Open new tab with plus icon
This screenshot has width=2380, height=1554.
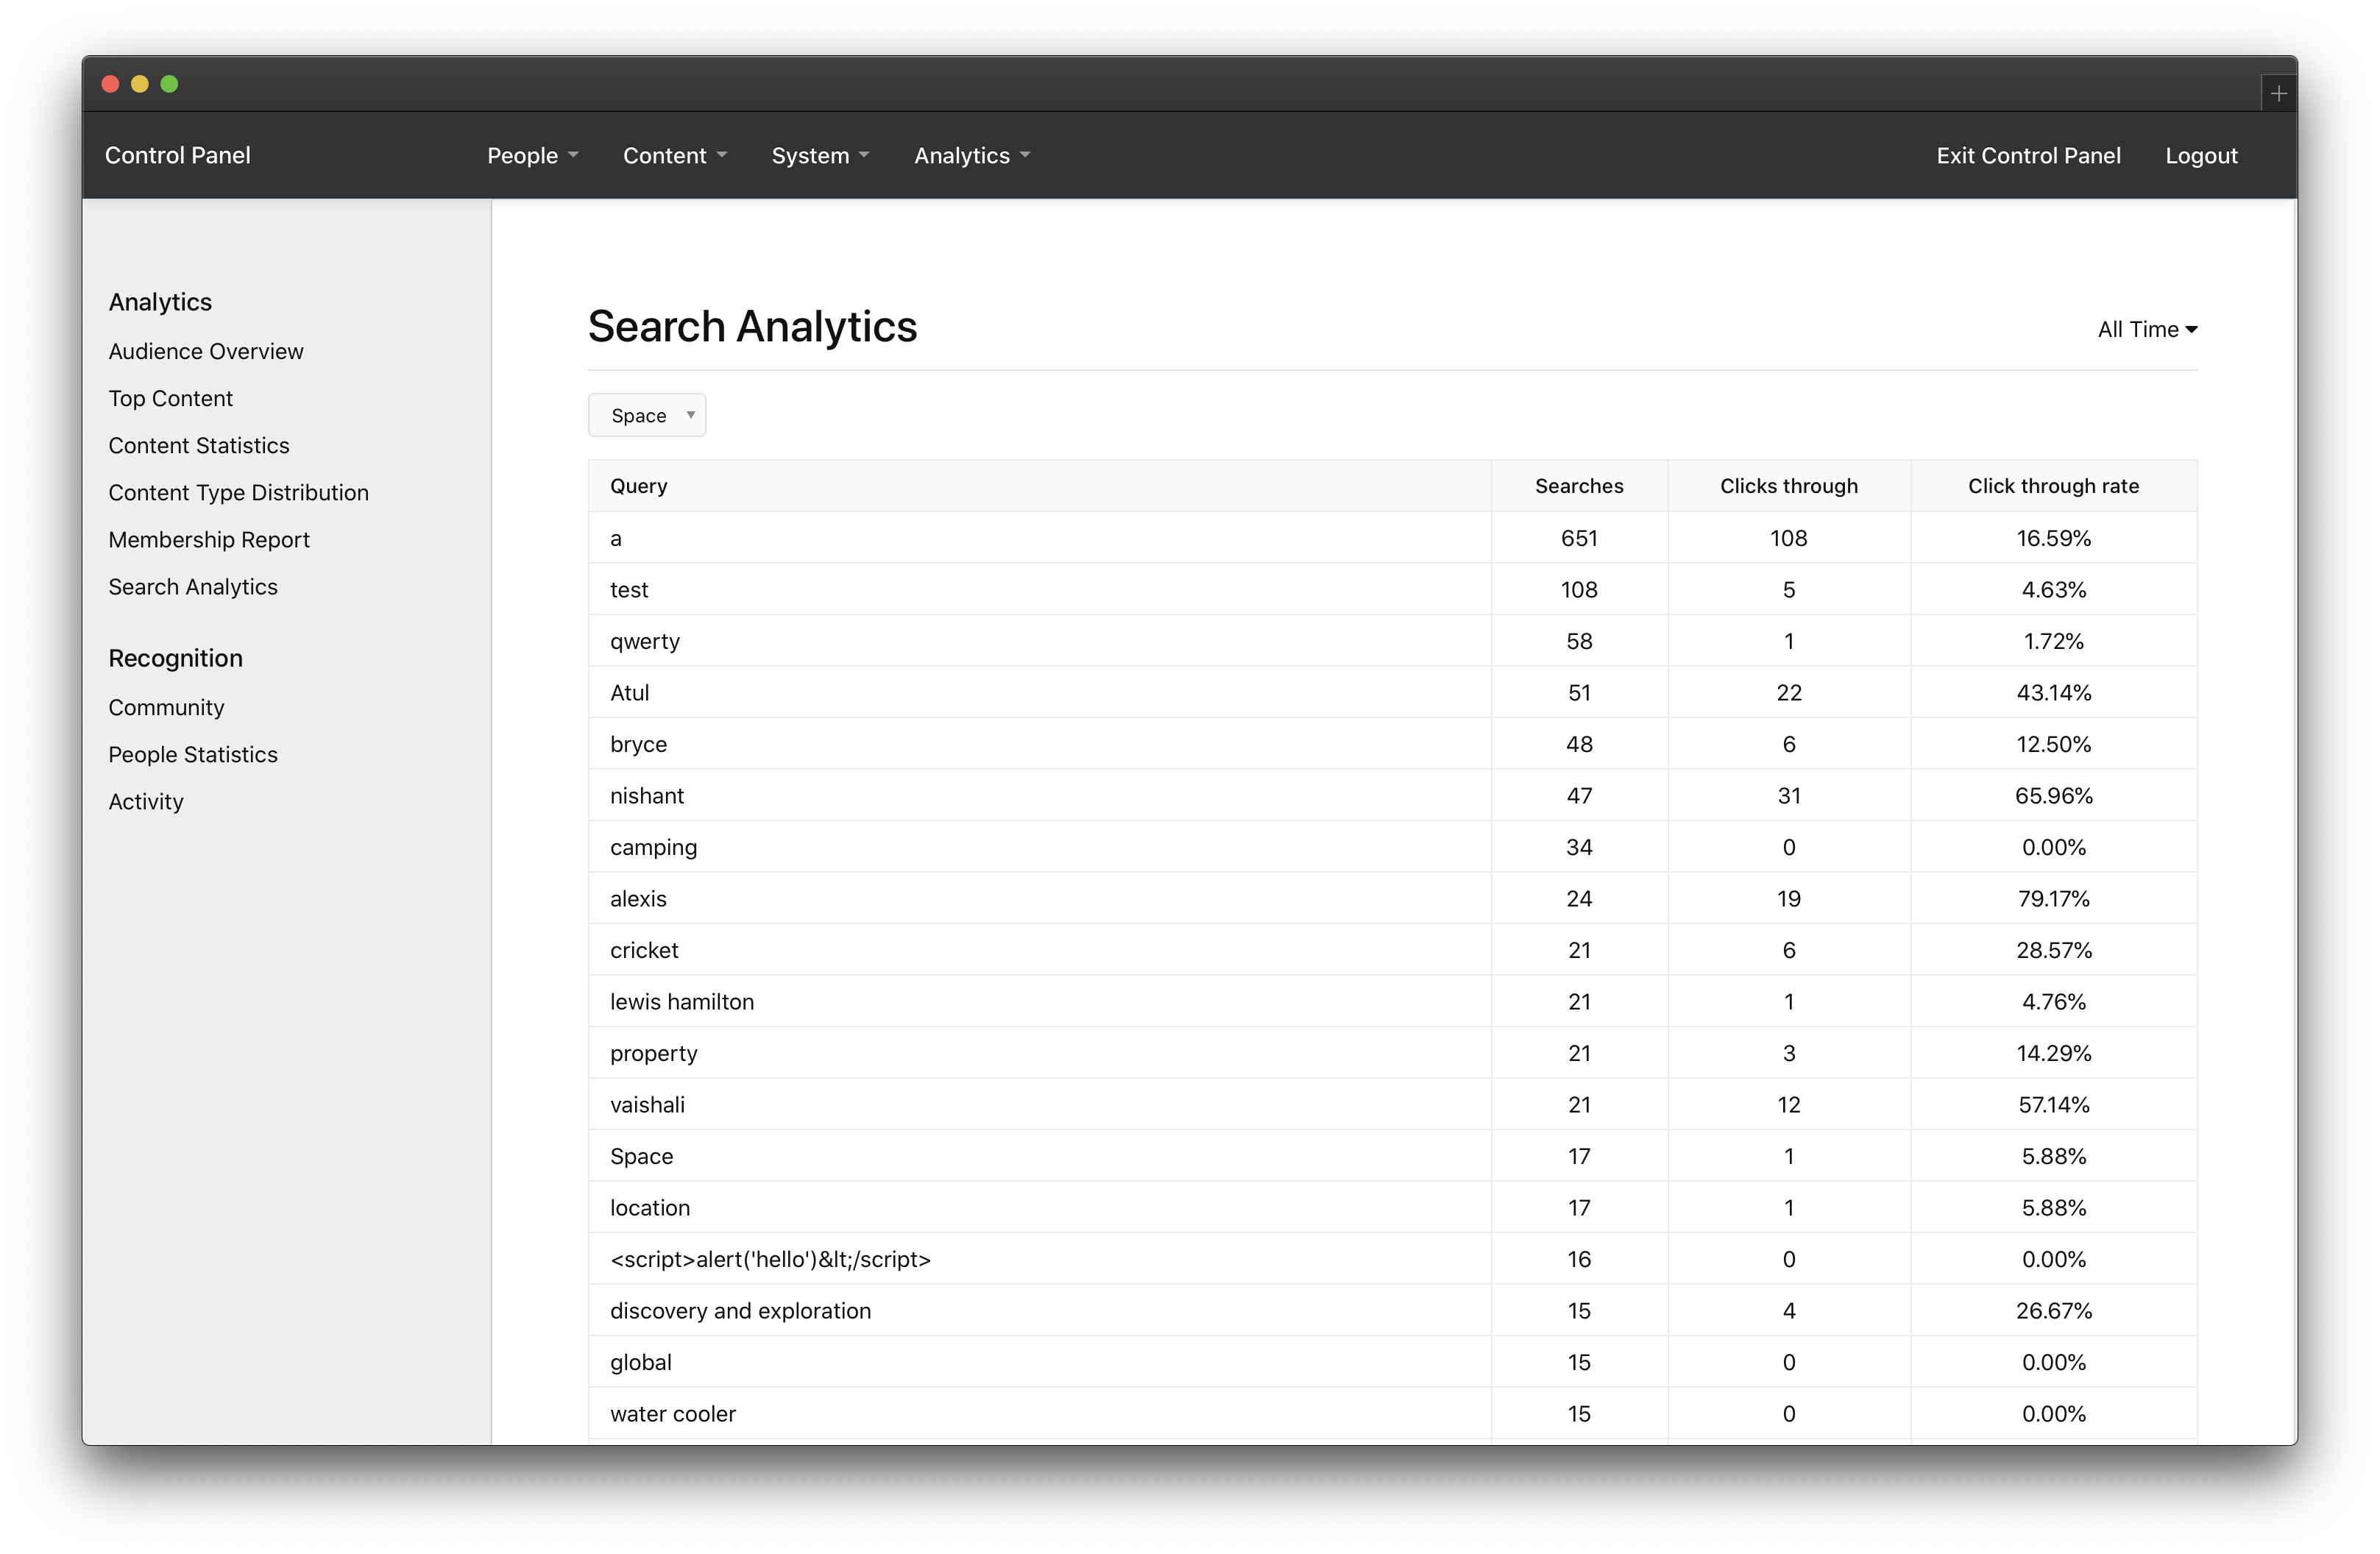pyautogui.click(x=2278, y=93)
